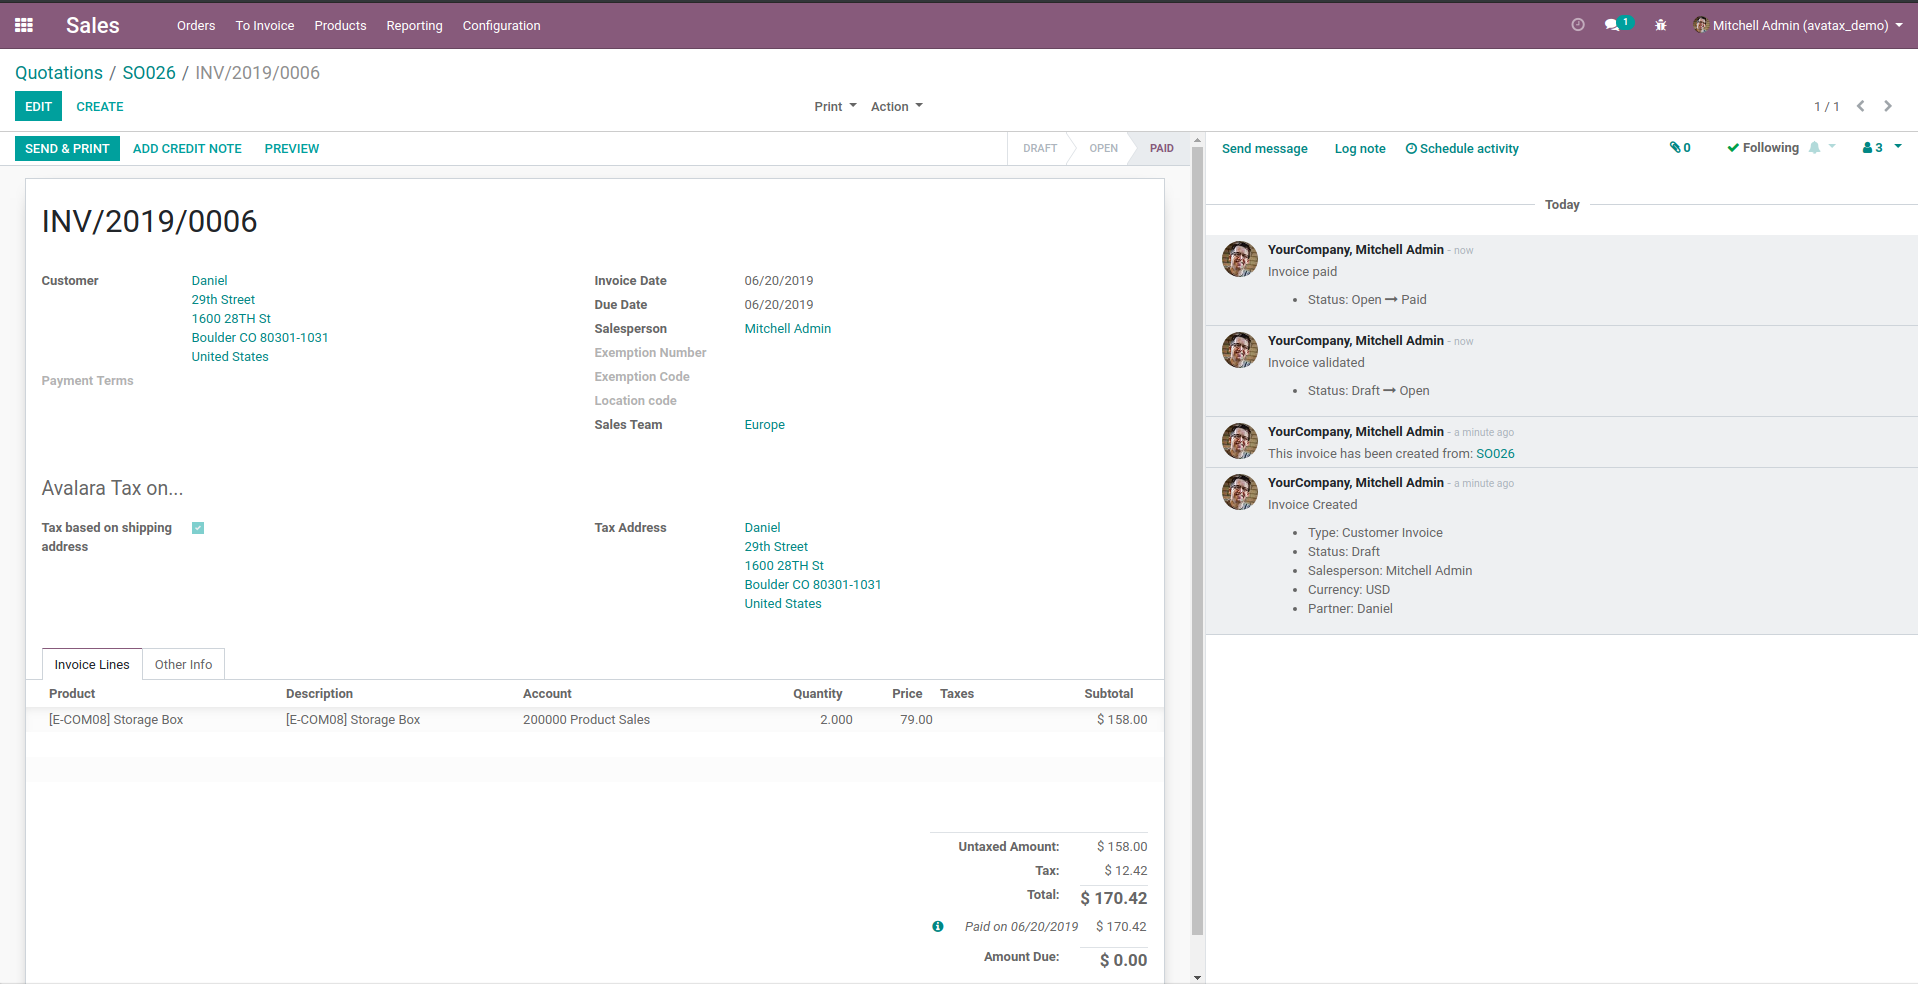
Task: Open the conversations chat bubble icon
Action: click(x=1612, y=25)
